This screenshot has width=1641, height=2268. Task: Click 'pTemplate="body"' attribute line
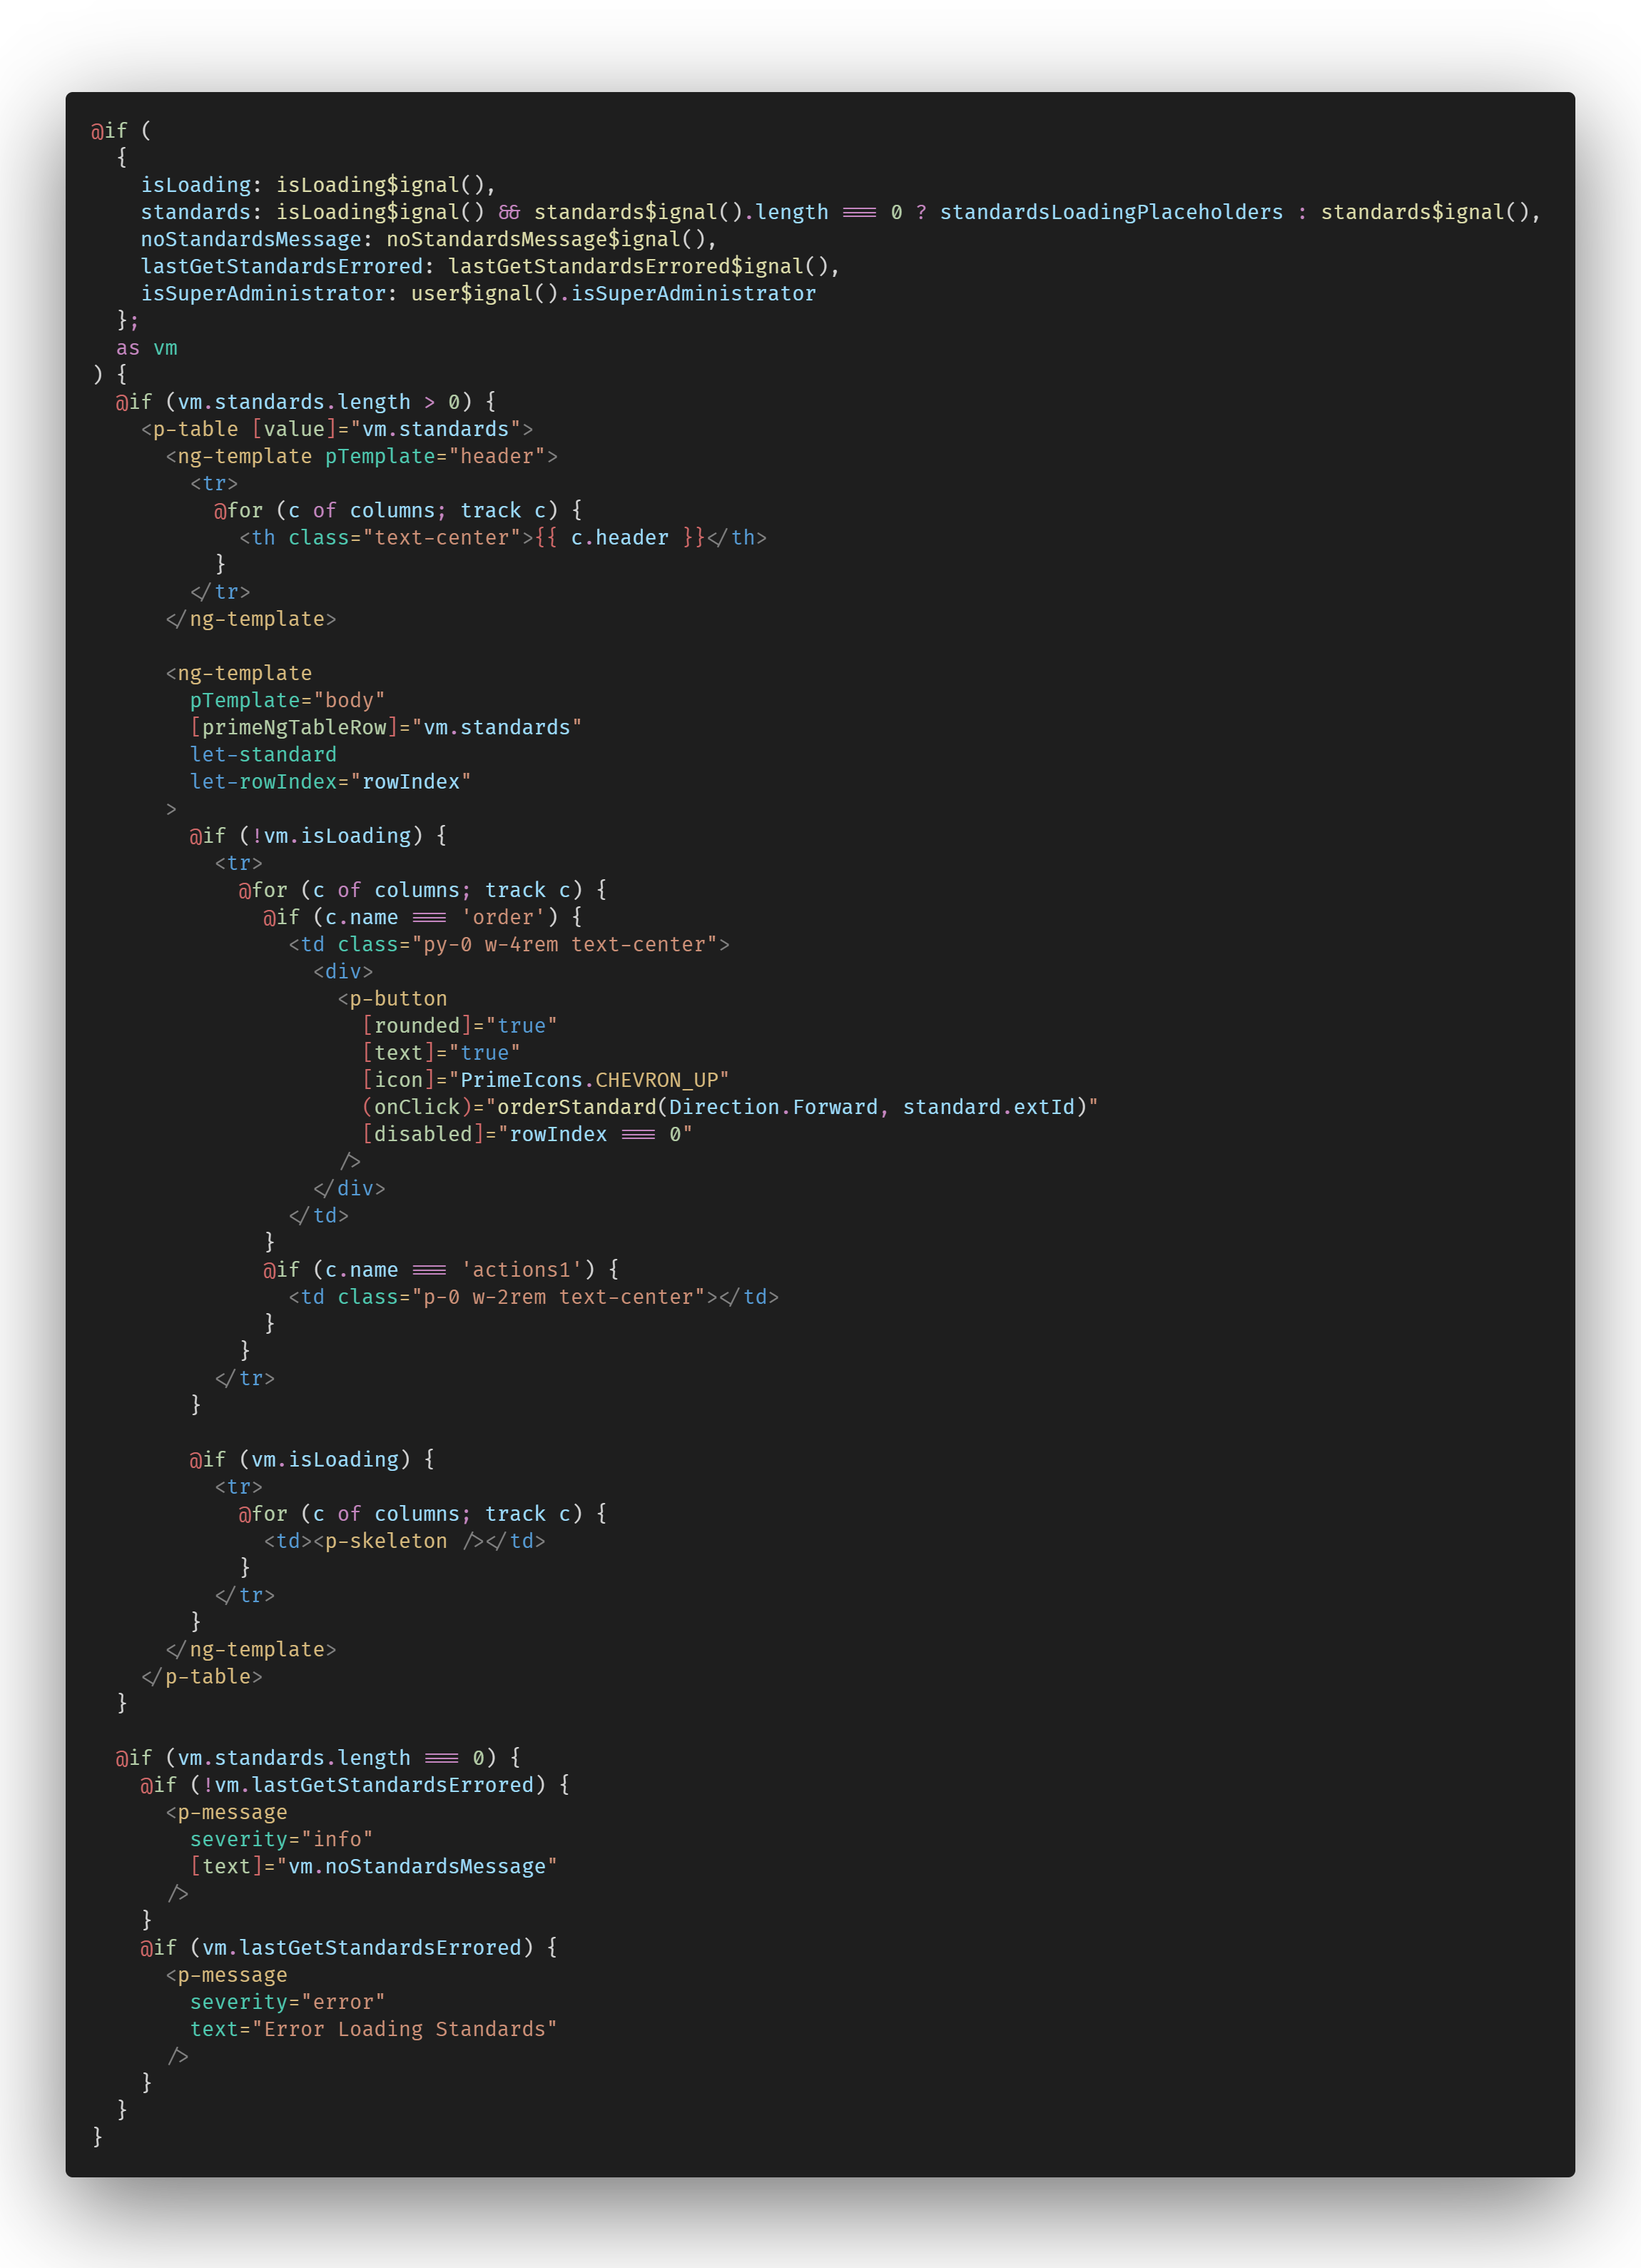[x=288, y=700]
